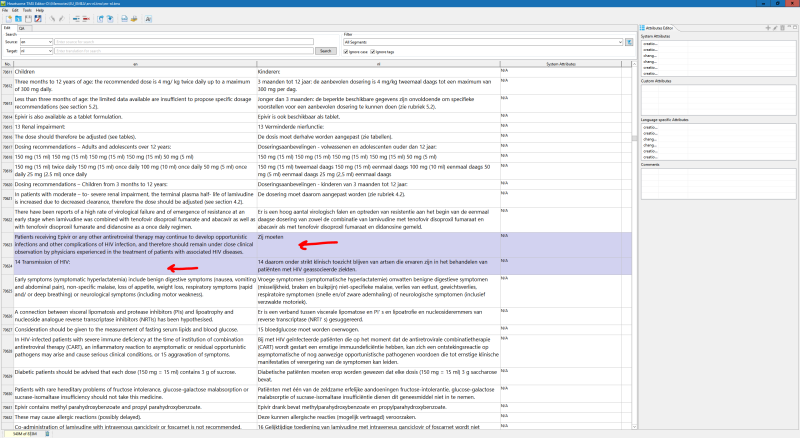The width and height of the screenshot is (800, 438).
Task: Click the Search button
Action: 326,51
